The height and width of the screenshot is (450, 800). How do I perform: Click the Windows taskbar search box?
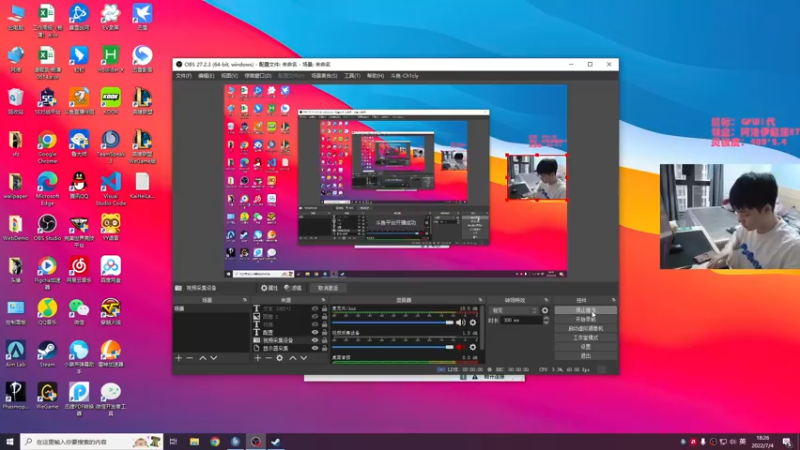coord(91,441)
